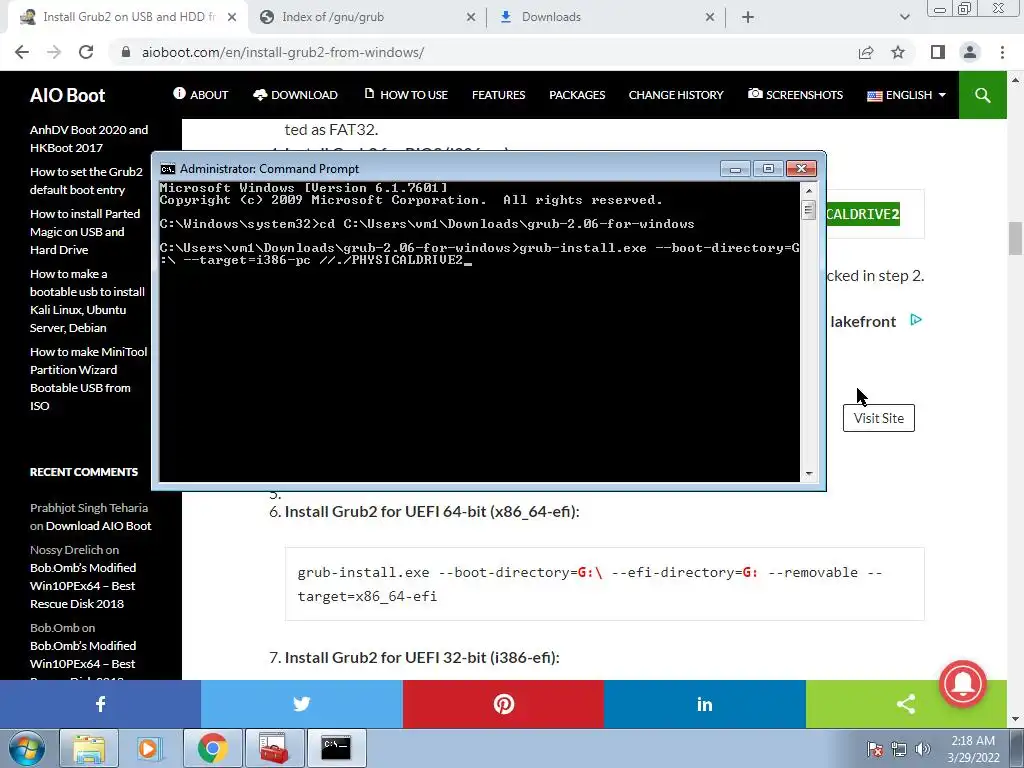Click the network tray icon
This screenshot has width=1024, height=768.
(x=899, y=750)
